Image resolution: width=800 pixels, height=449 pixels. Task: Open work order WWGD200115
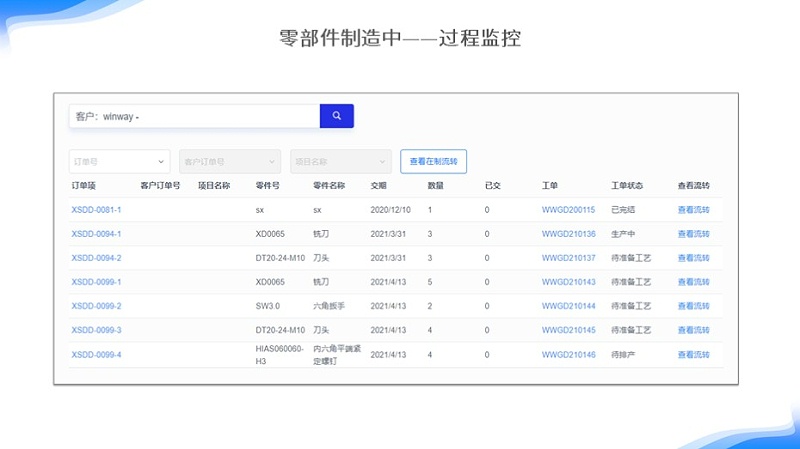[568, 210]
